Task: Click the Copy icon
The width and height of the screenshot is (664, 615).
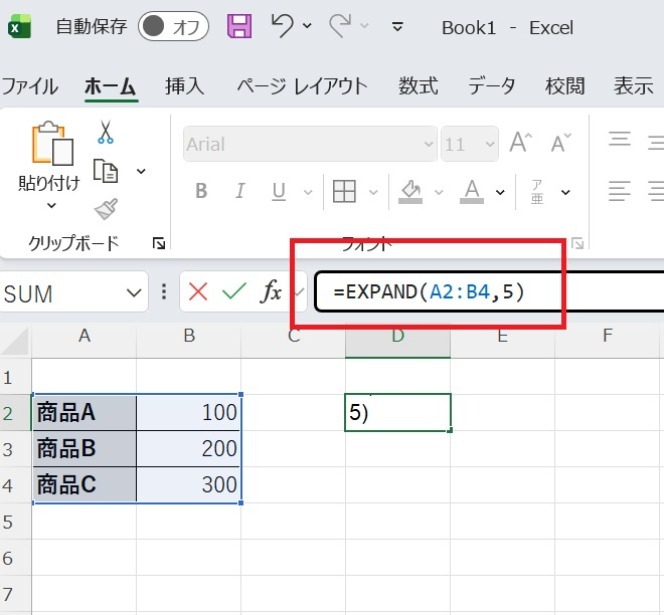Action: coord(105,171)
